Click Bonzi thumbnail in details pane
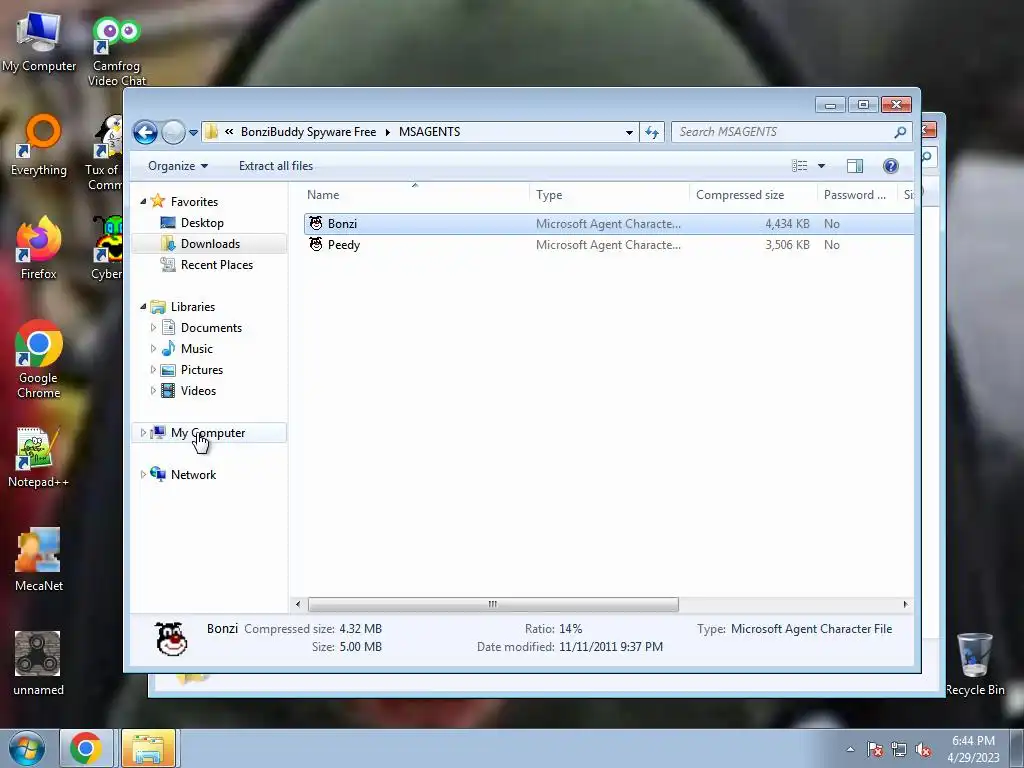This screenshot has width=1024, height=768. click(171, 638)
